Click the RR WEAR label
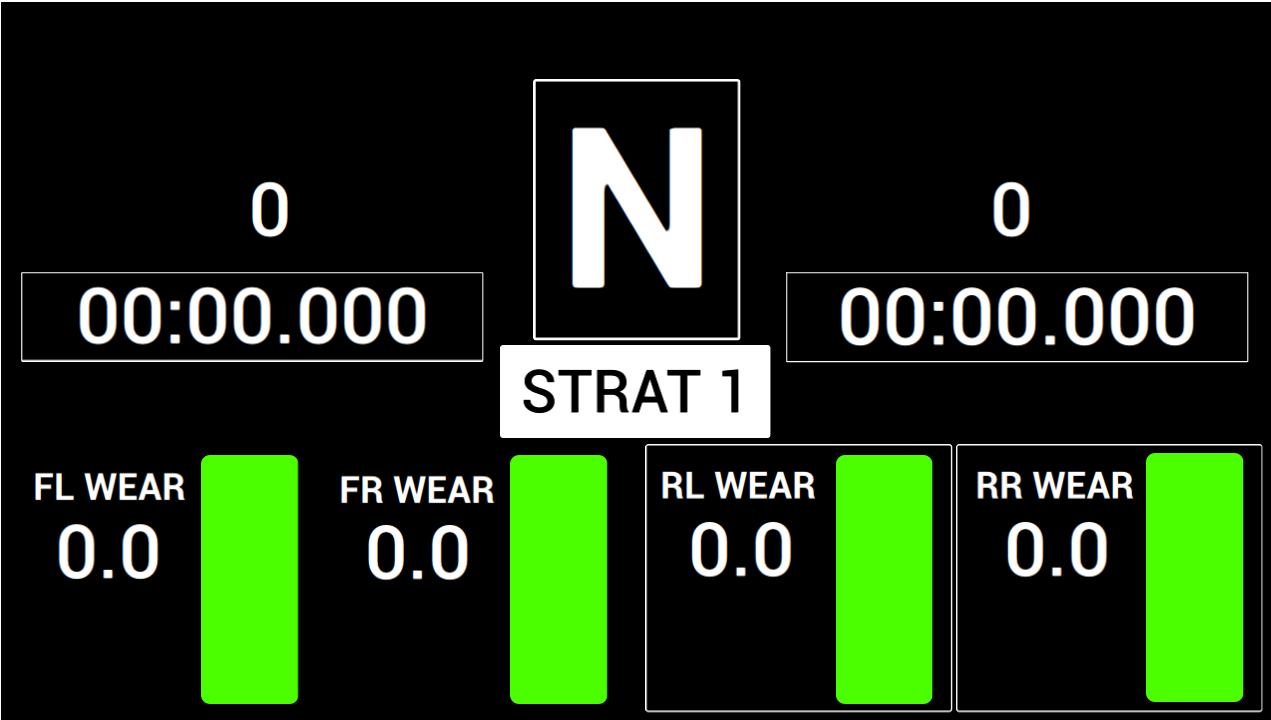Screen dimensions: 1271x720 coord(1055,485)
